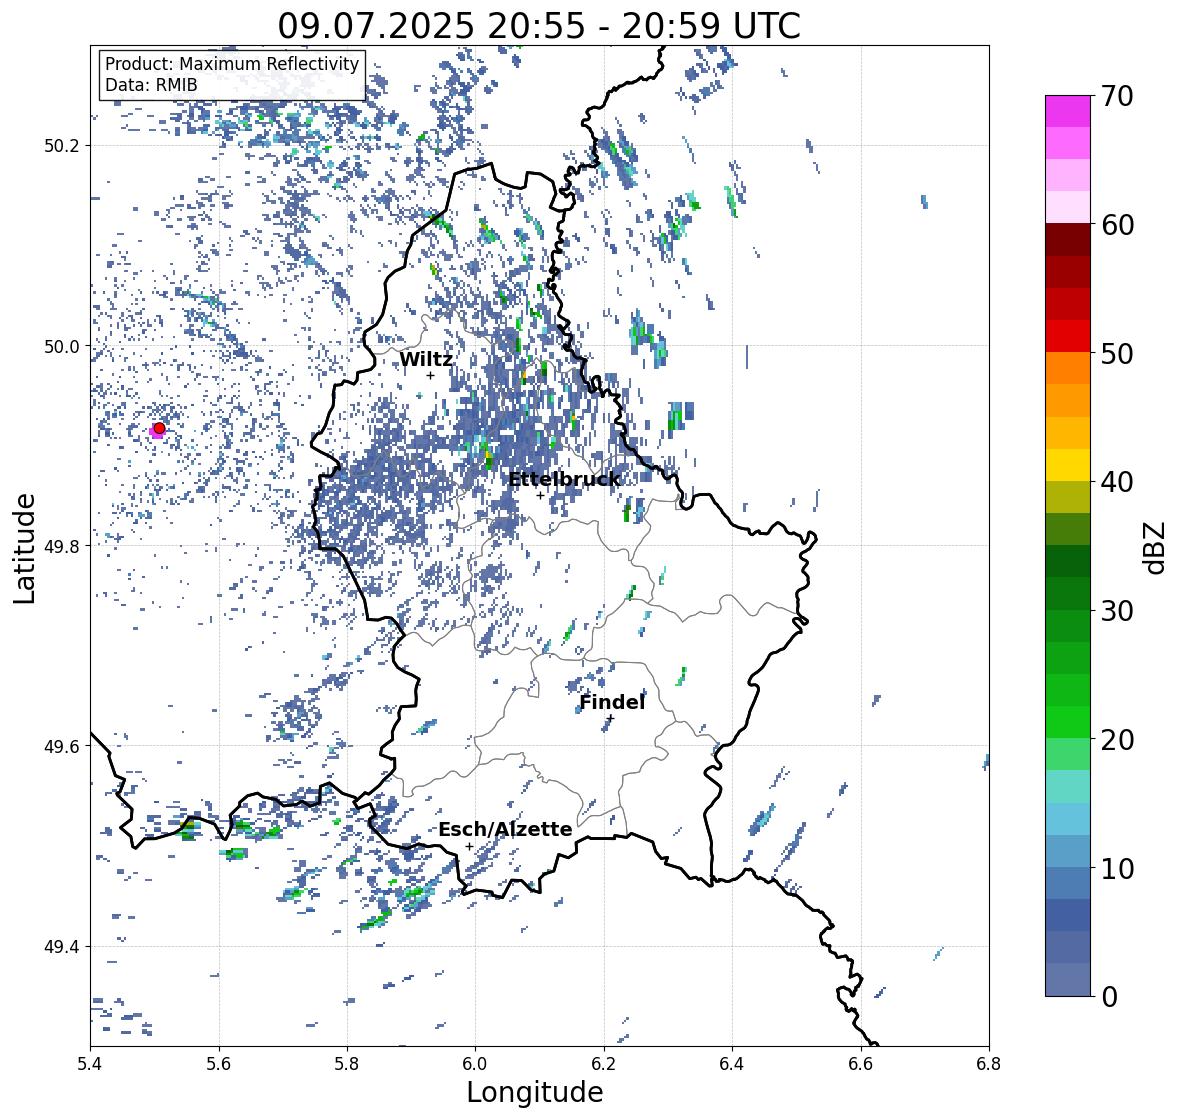Click the 'Data: RMIB' legend line

point(151,85)
